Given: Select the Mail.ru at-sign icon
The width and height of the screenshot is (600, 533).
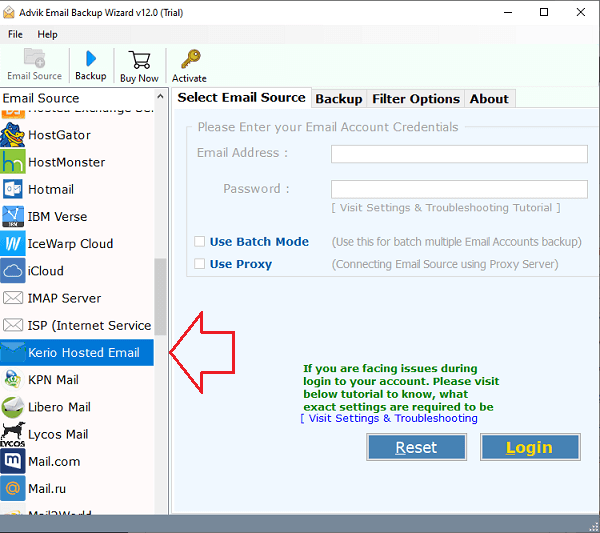Looking at the screenshot, I should click(13, 488).
